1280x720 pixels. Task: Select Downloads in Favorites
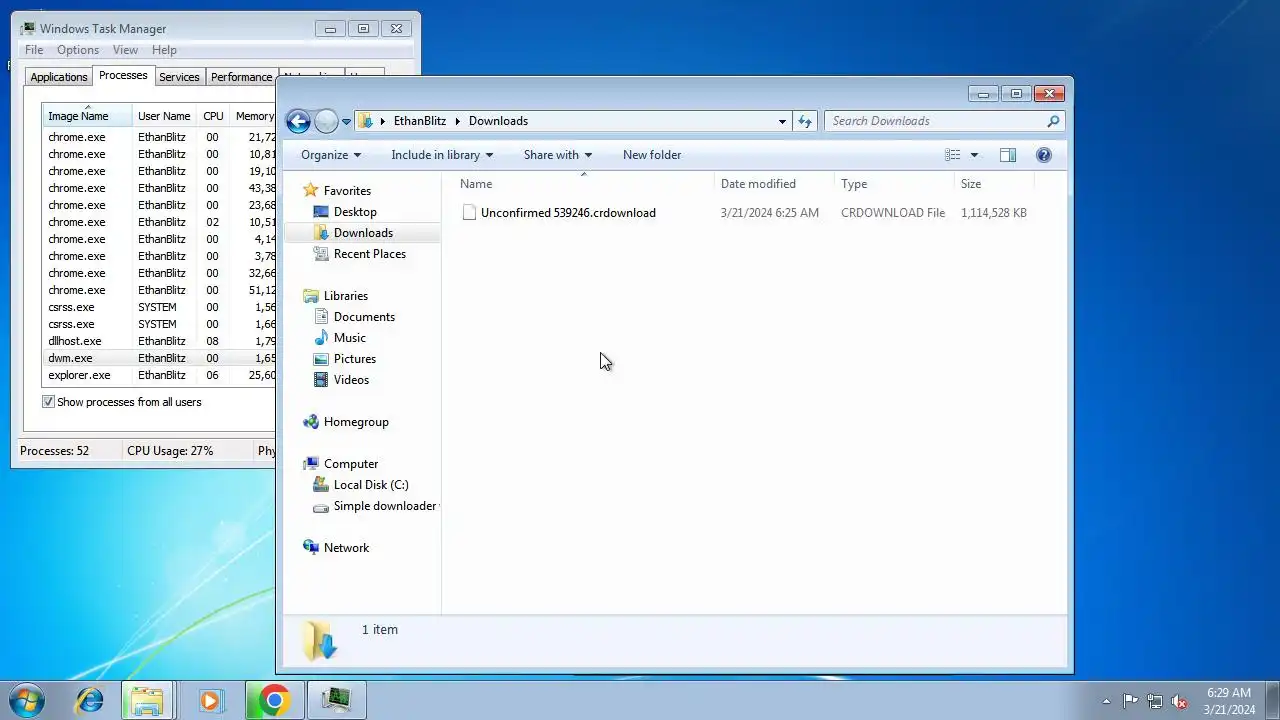(363, 233)
